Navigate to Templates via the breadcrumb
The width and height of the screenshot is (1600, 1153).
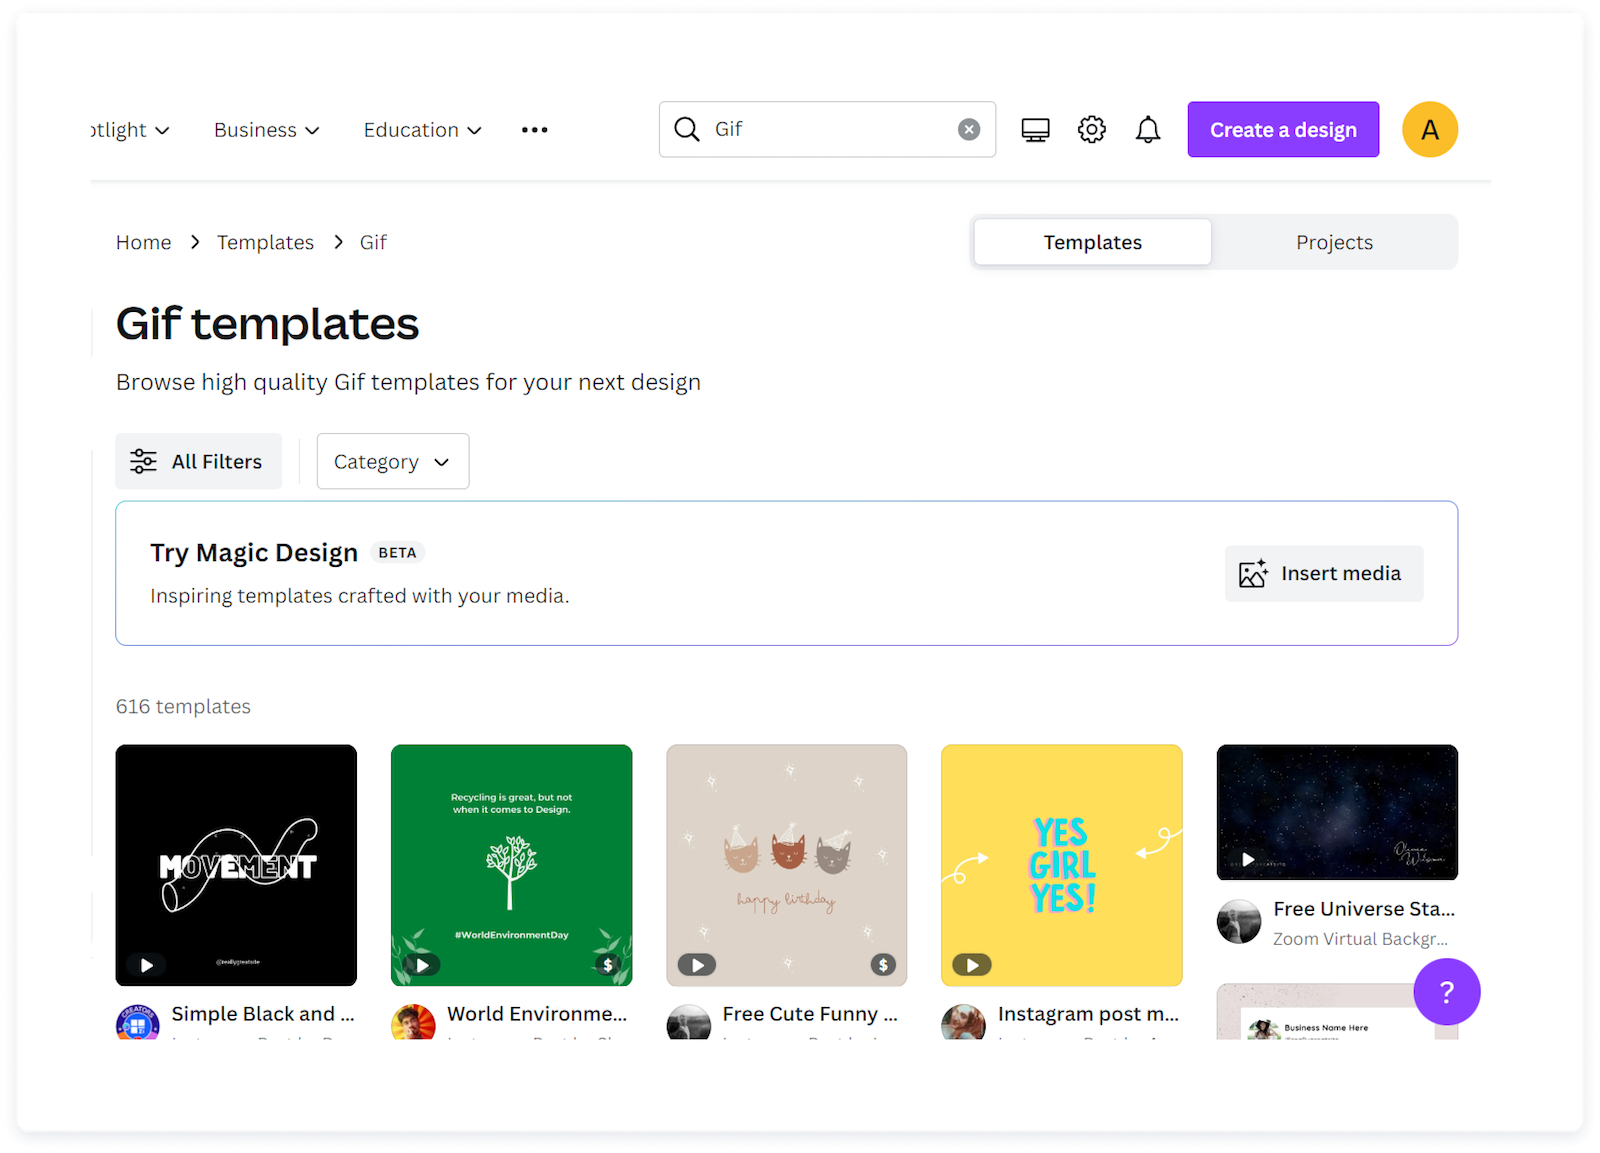pyautogui.click(x=265, y=241)
